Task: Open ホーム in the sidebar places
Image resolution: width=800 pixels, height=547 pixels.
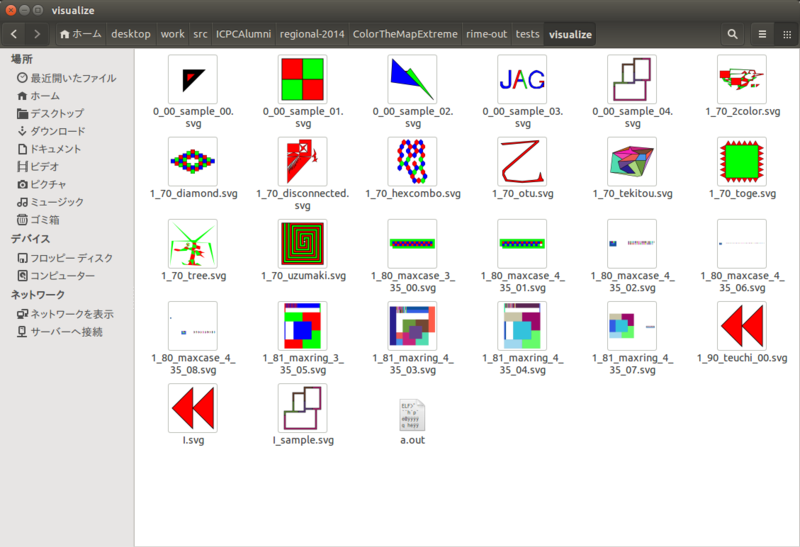Action: pyautogui.click(x=38, y=96)
